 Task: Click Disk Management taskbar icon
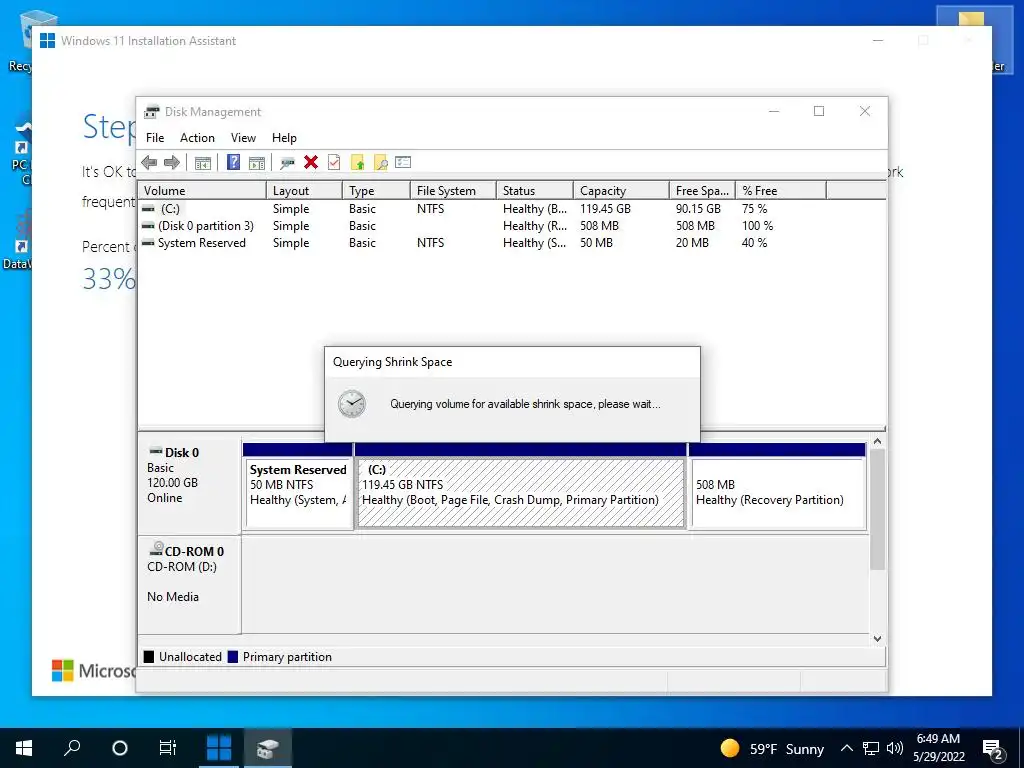267,748
